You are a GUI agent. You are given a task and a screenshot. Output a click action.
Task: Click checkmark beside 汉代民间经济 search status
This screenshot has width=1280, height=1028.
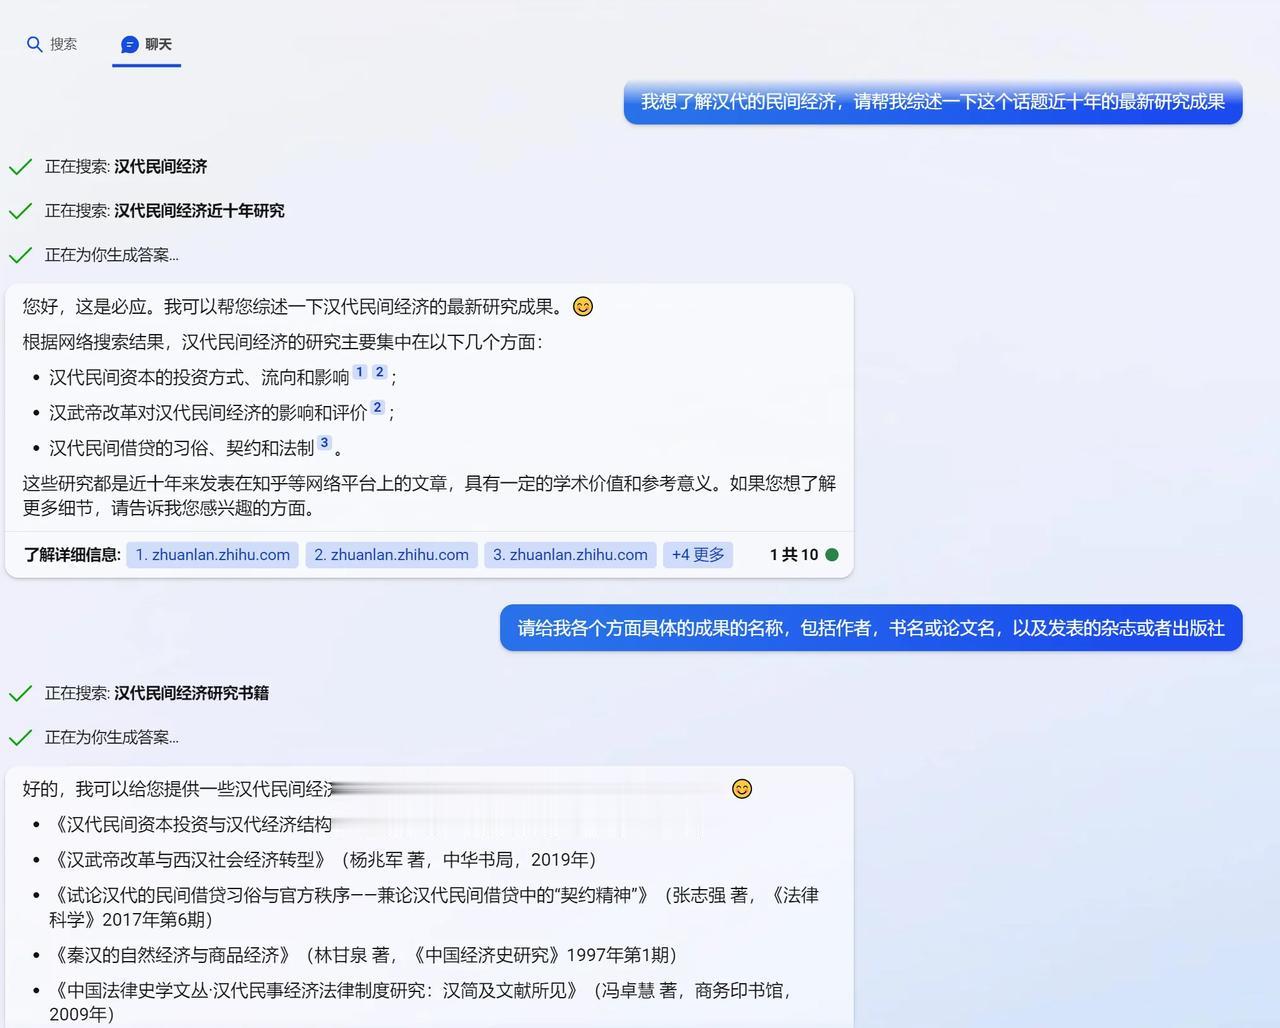click(20, 167)
